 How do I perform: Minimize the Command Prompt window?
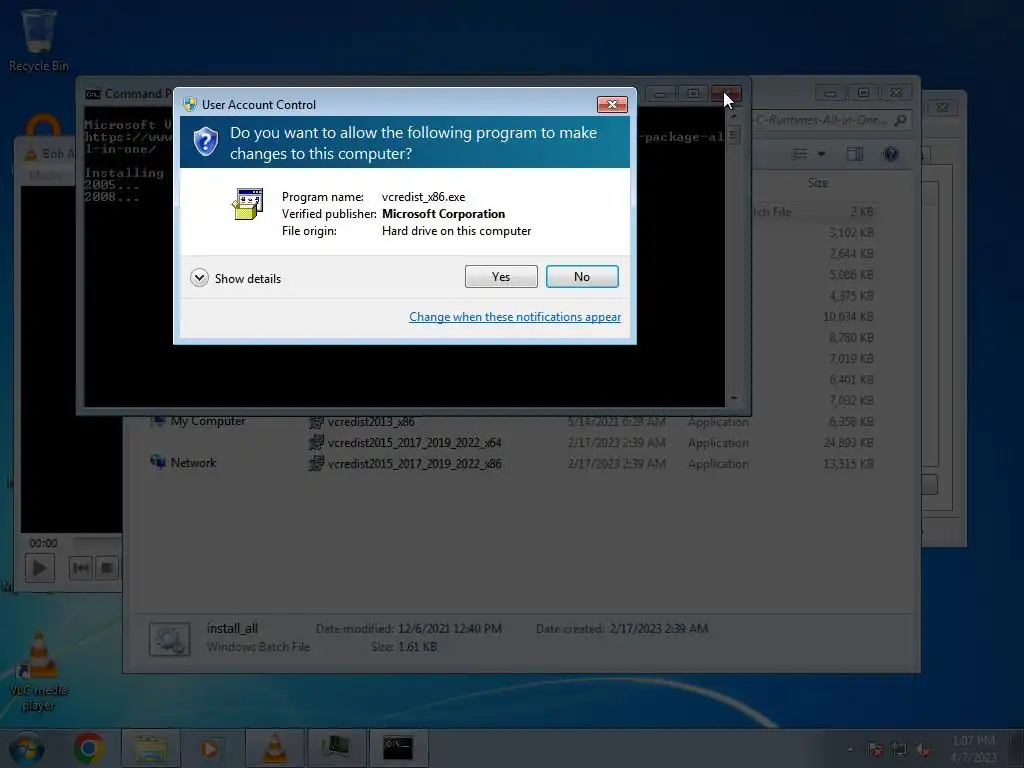[660, 94]
